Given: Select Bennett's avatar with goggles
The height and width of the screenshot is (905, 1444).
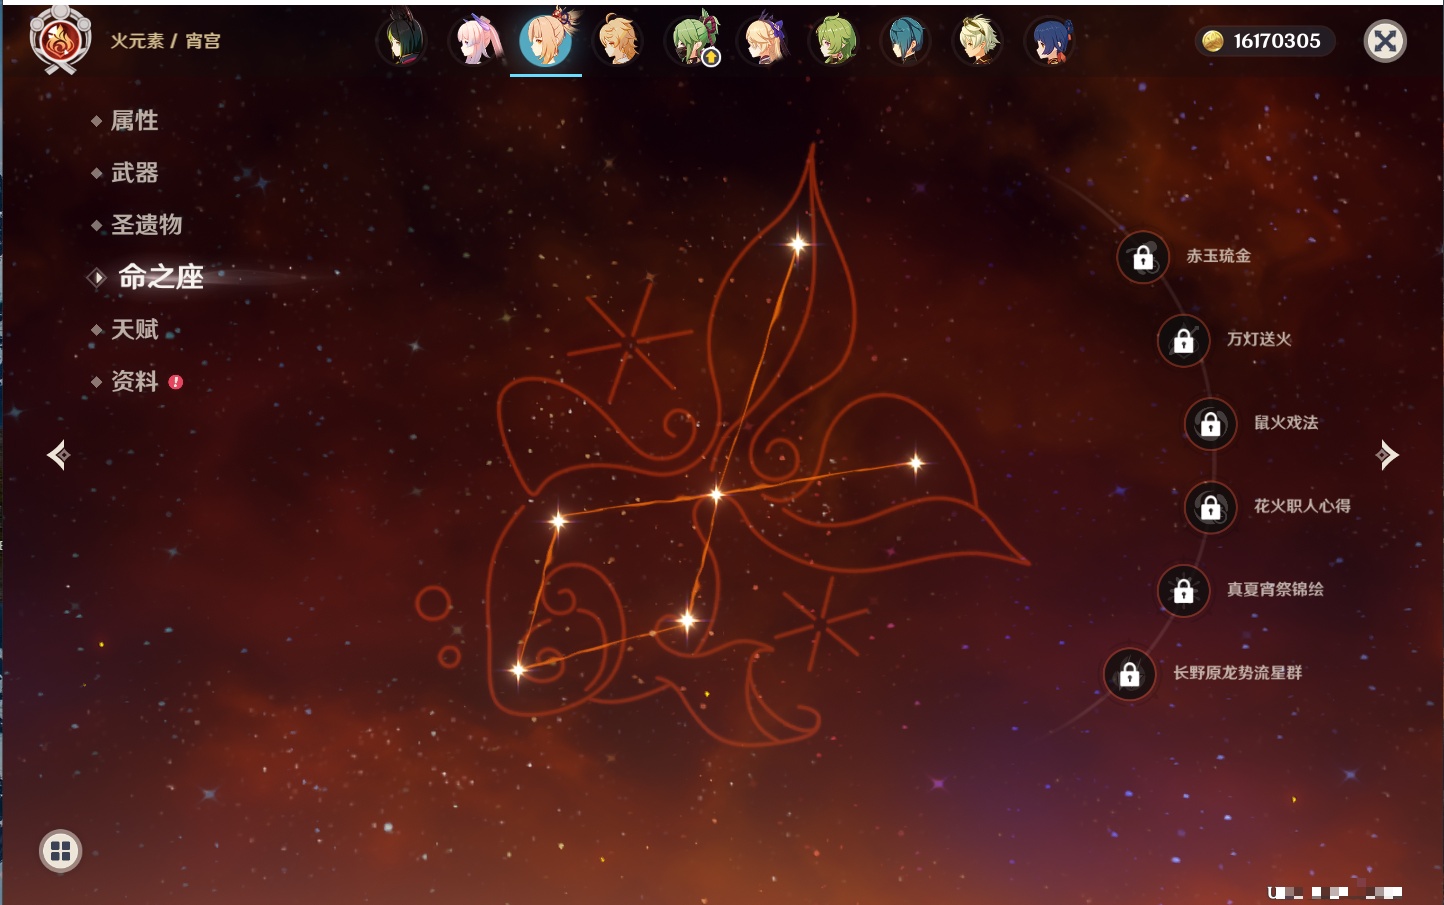Looking at the screenshot, I should [x=978, y=41].
